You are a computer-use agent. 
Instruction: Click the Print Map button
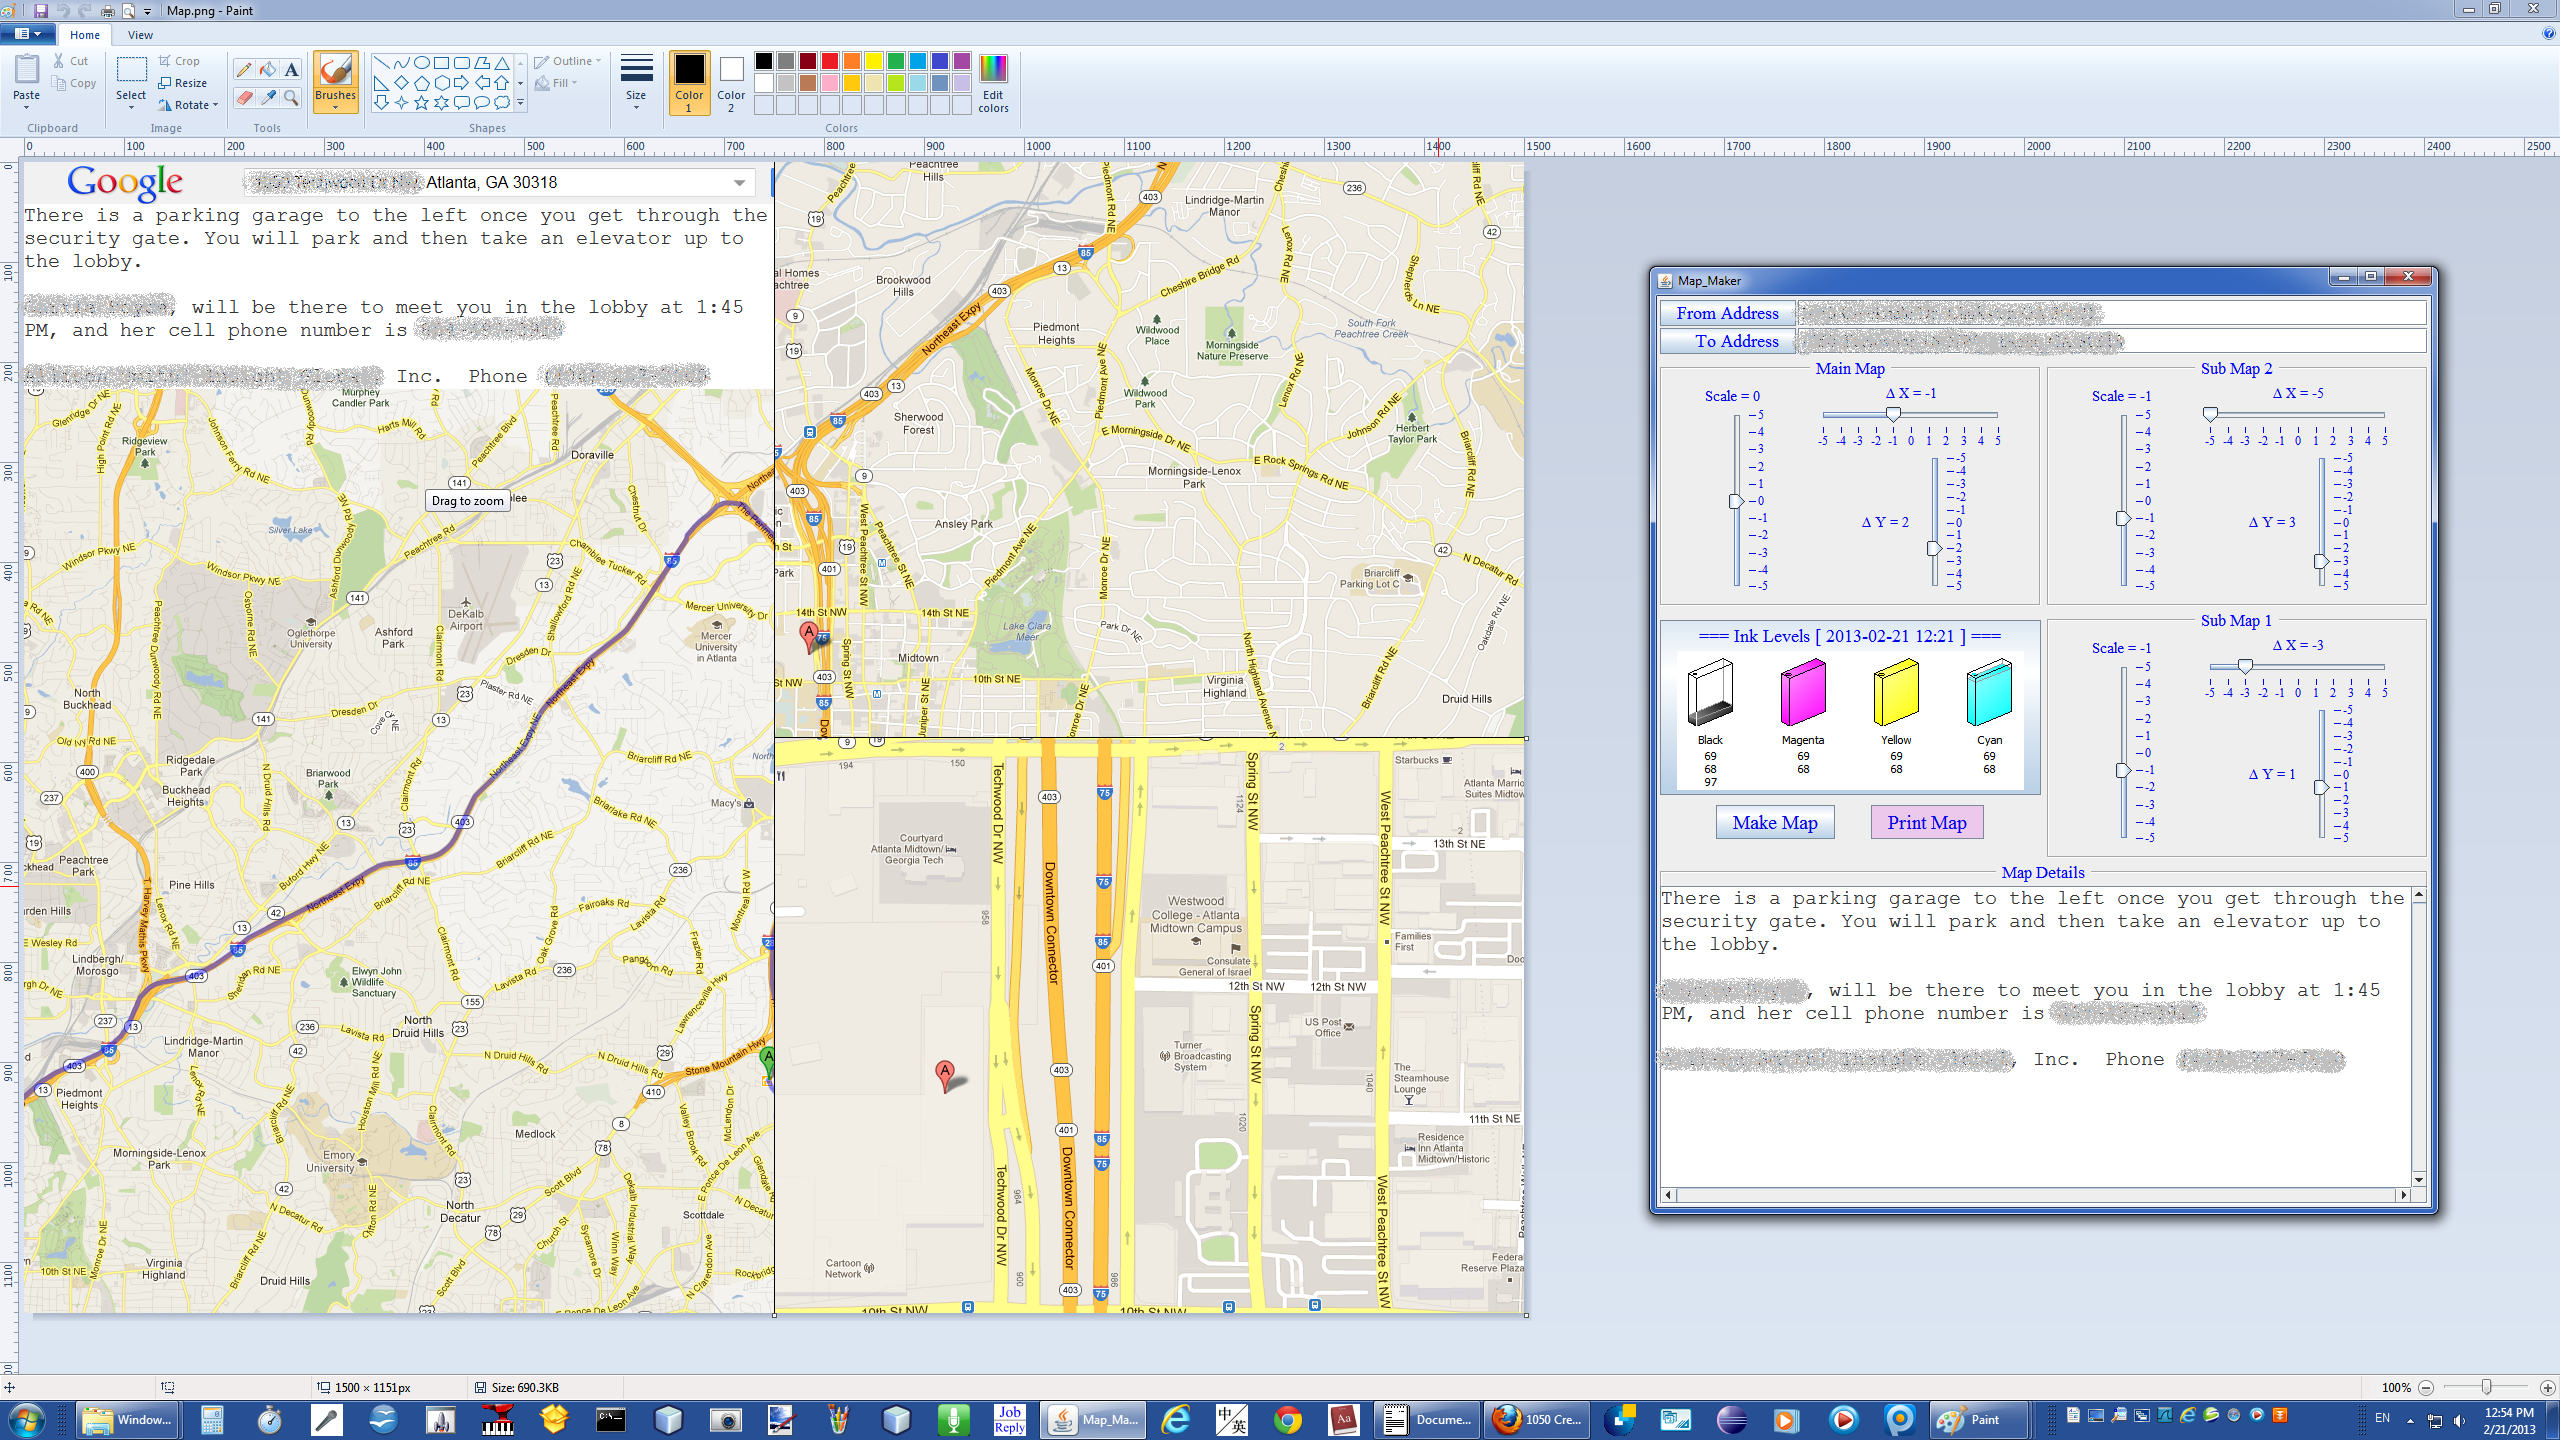1926,822
